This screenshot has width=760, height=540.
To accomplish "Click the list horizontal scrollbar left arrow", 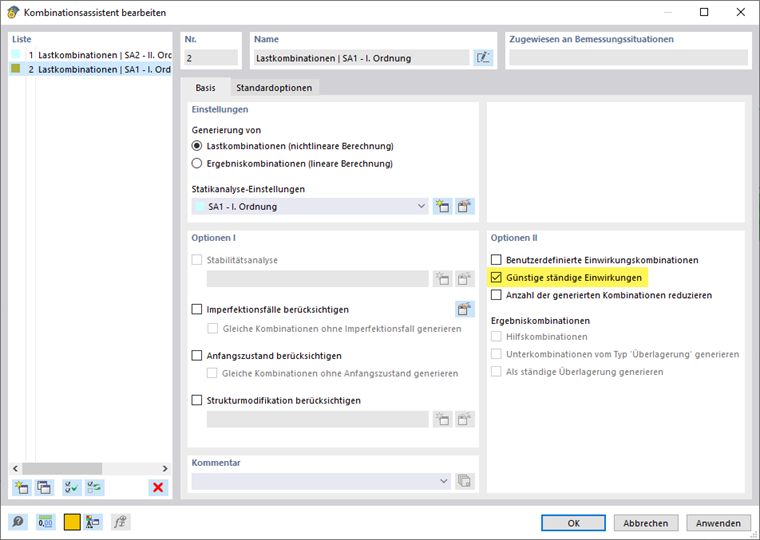I will [16, 469].
